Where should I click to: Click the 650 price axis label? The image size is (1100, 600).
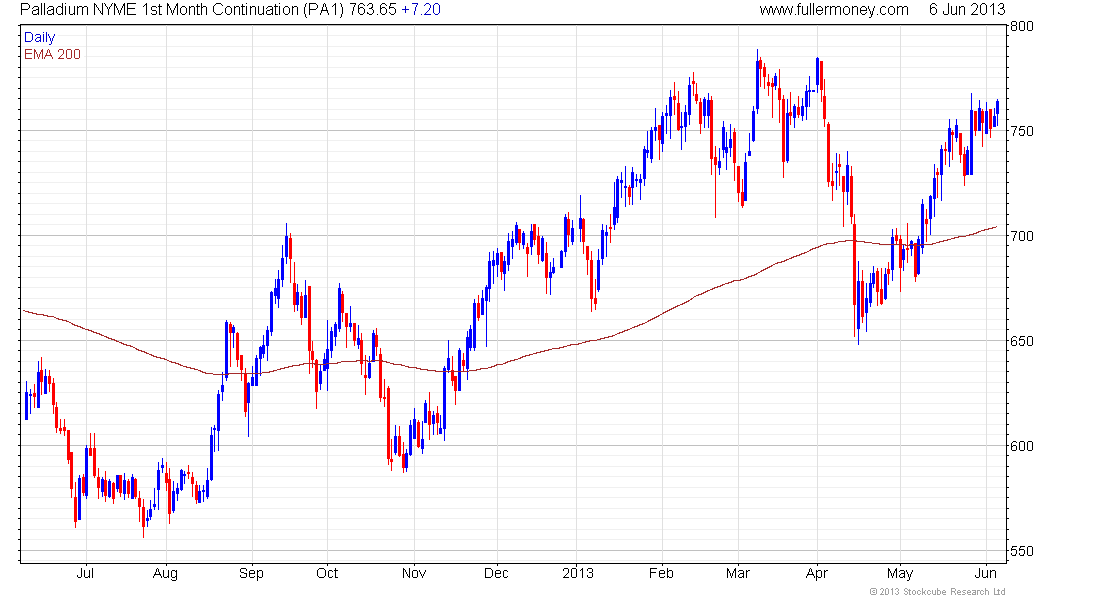1021,341
